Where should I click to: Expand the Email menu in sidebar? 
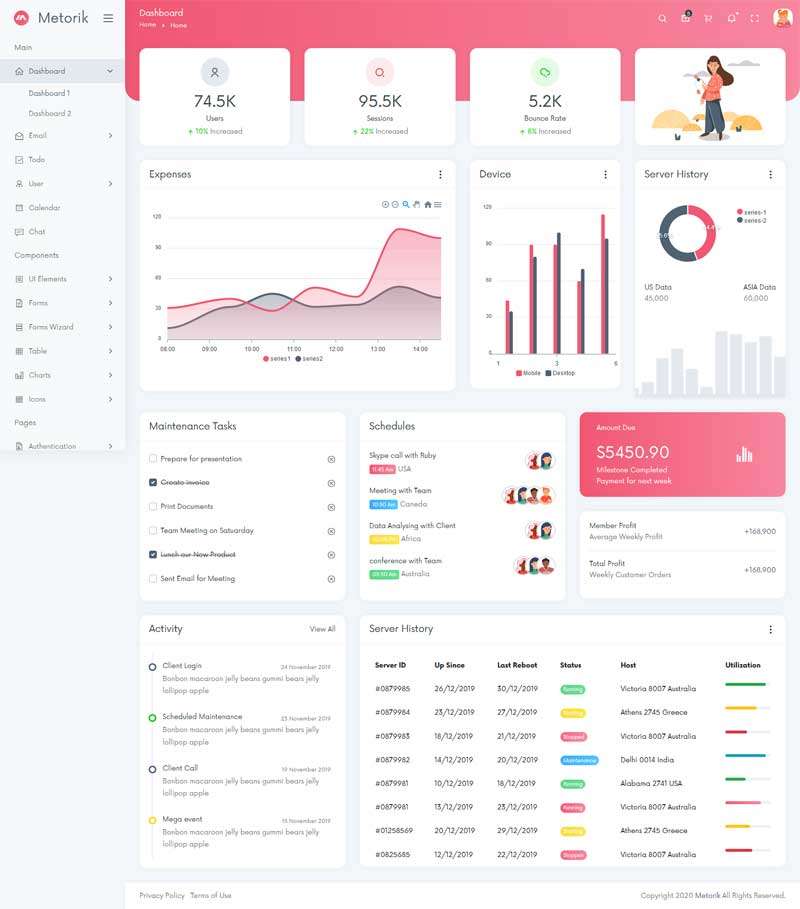click(62, 135)
